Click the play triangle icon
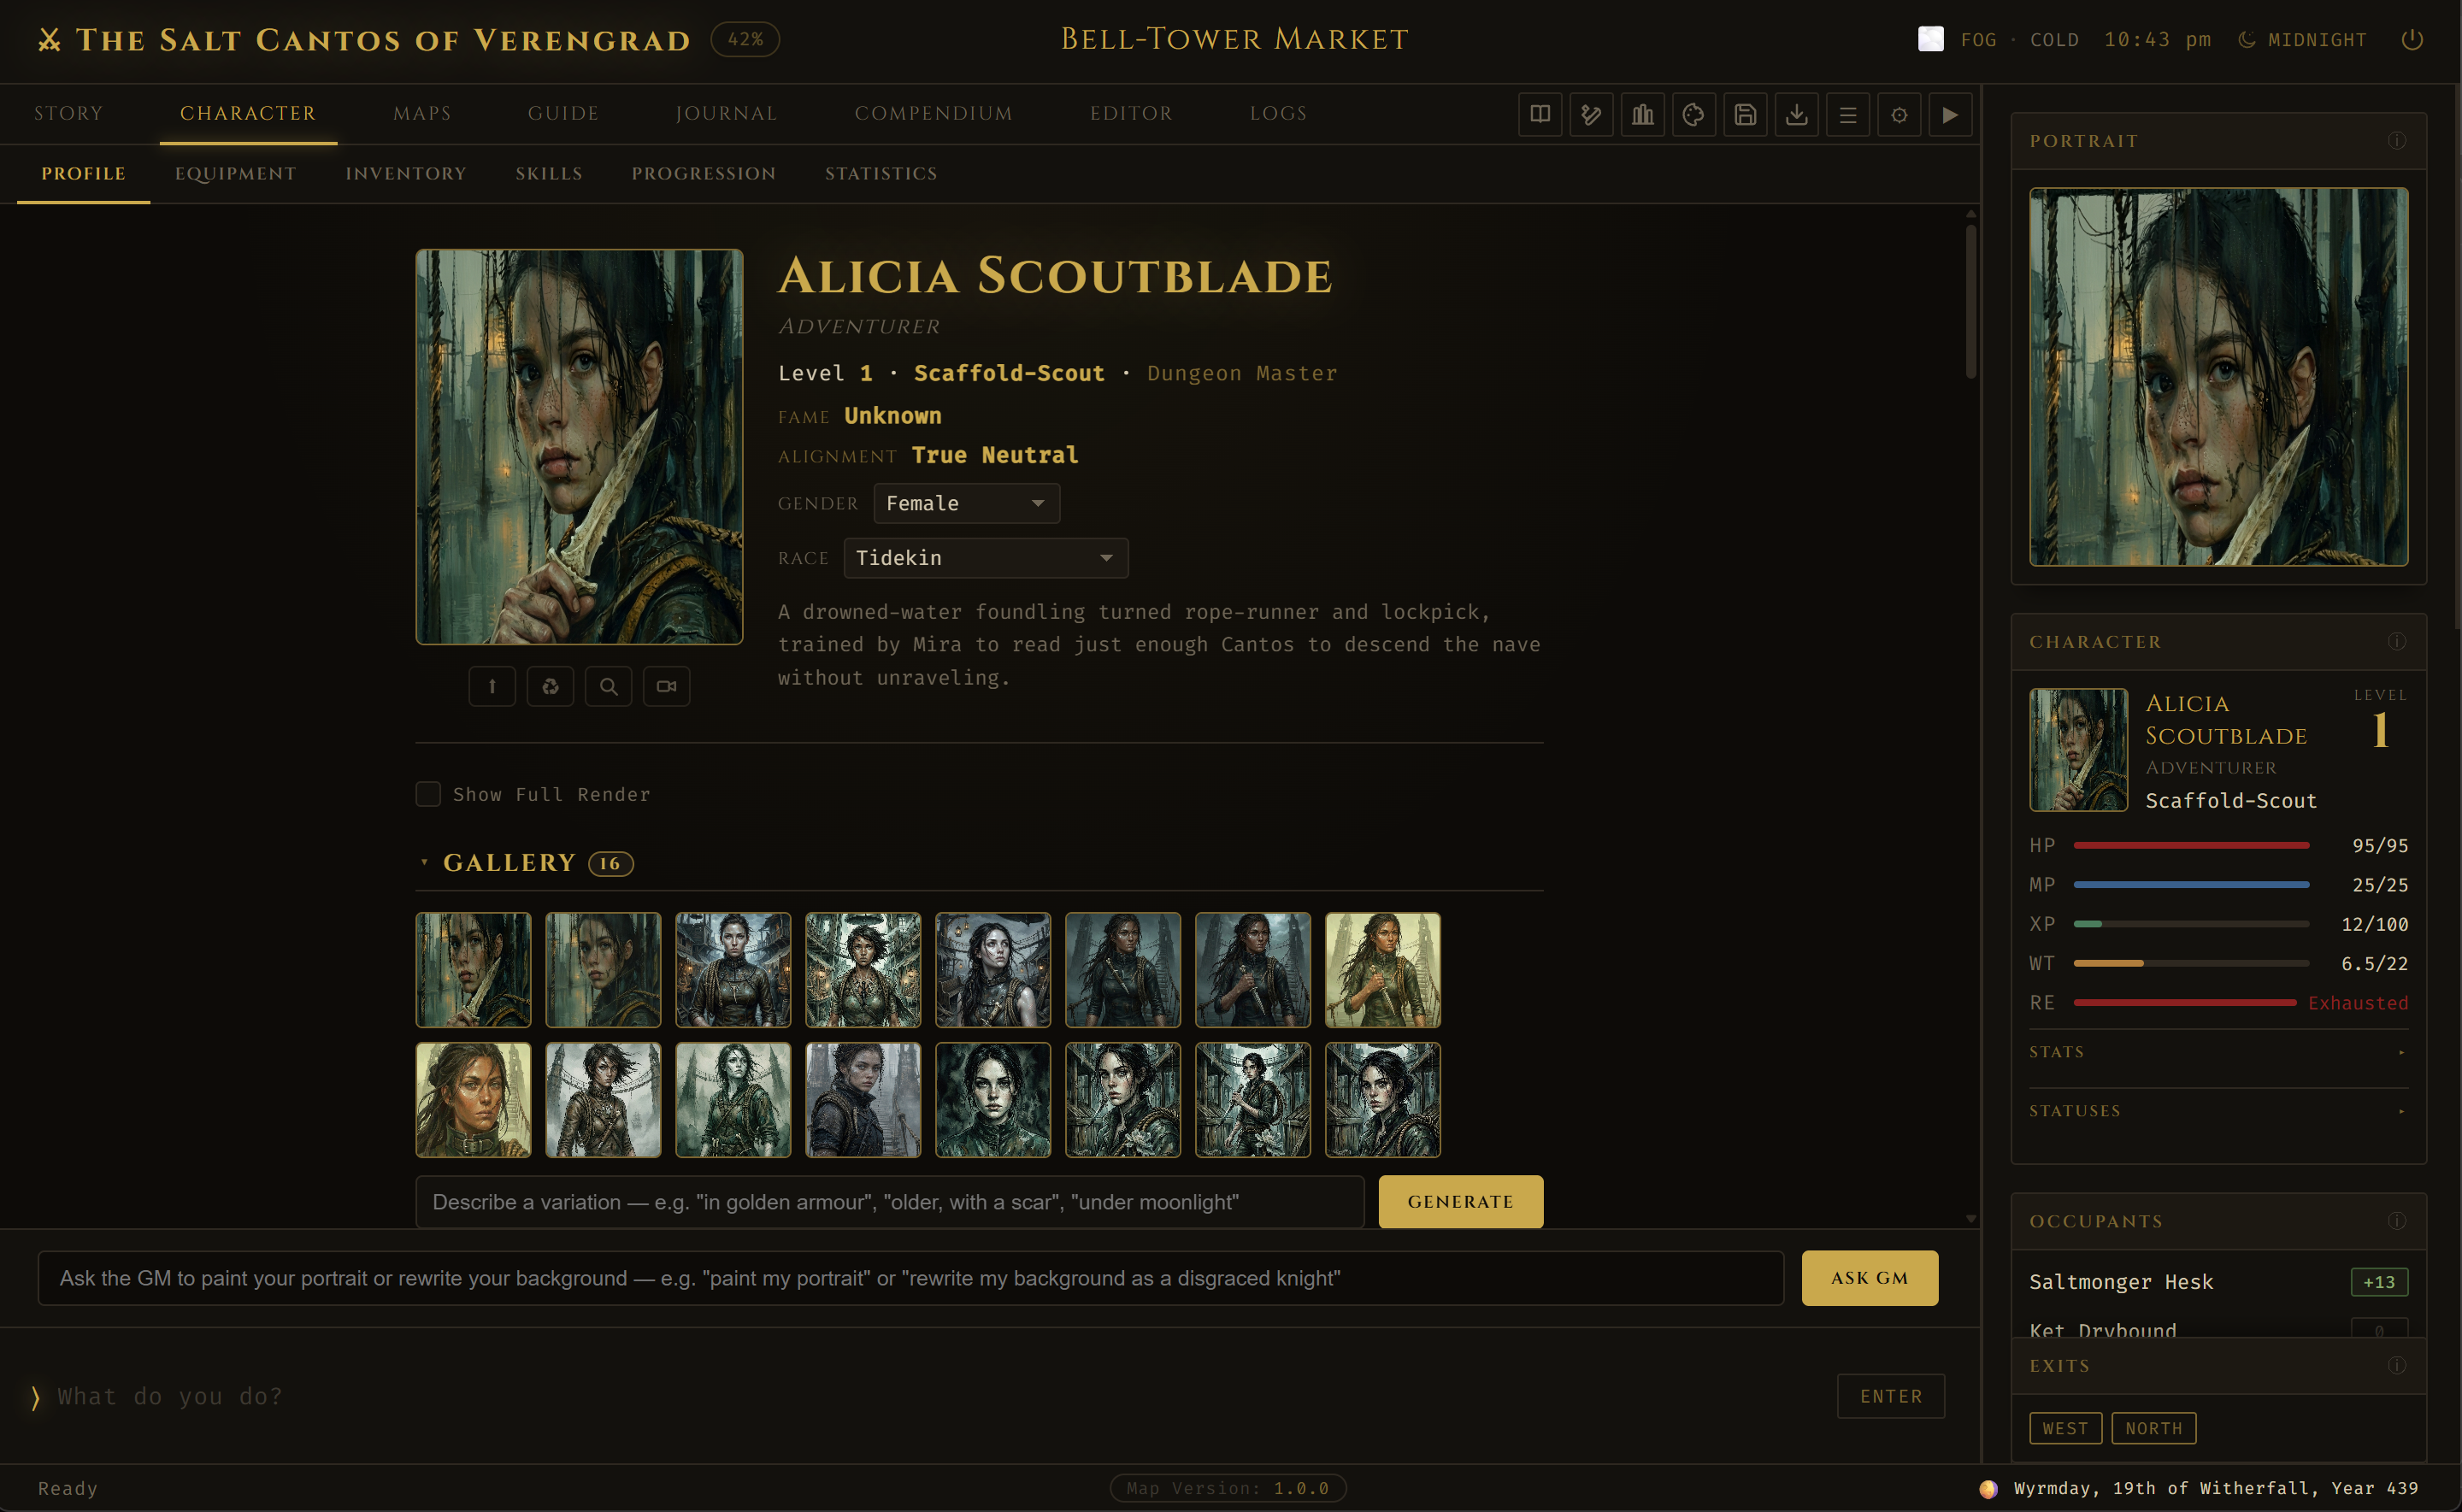This screenshot has width=2462, height=1512. (1951, 114)
